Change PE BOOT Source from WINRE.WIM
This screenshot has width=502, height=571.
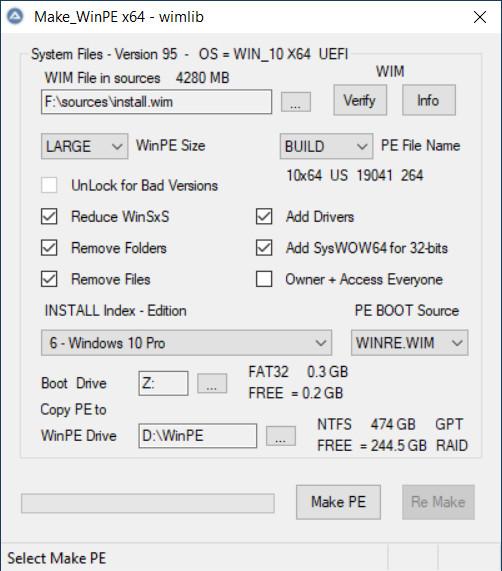coord(410,343)
